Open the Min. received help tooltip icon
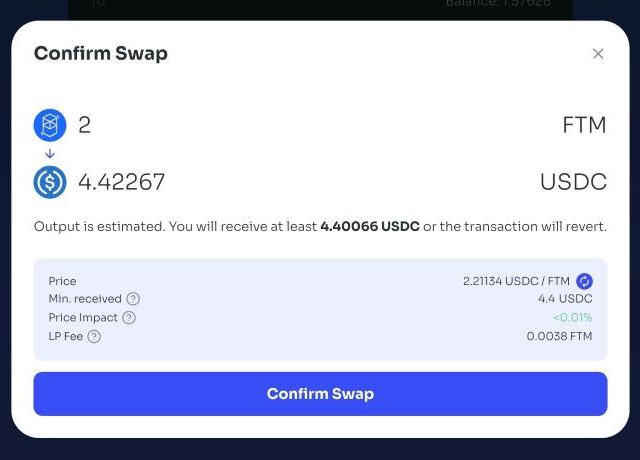640x460 pixels. [x=133, y=299]
